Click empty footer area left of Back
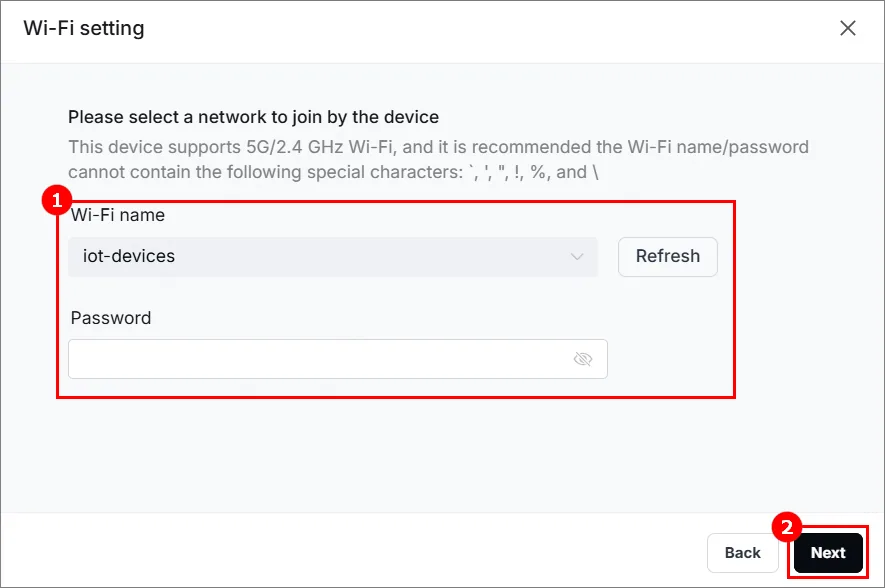Image resolution: width=885 pixels, height=588 pixels. pyautogui.click(x=350, y=552)
